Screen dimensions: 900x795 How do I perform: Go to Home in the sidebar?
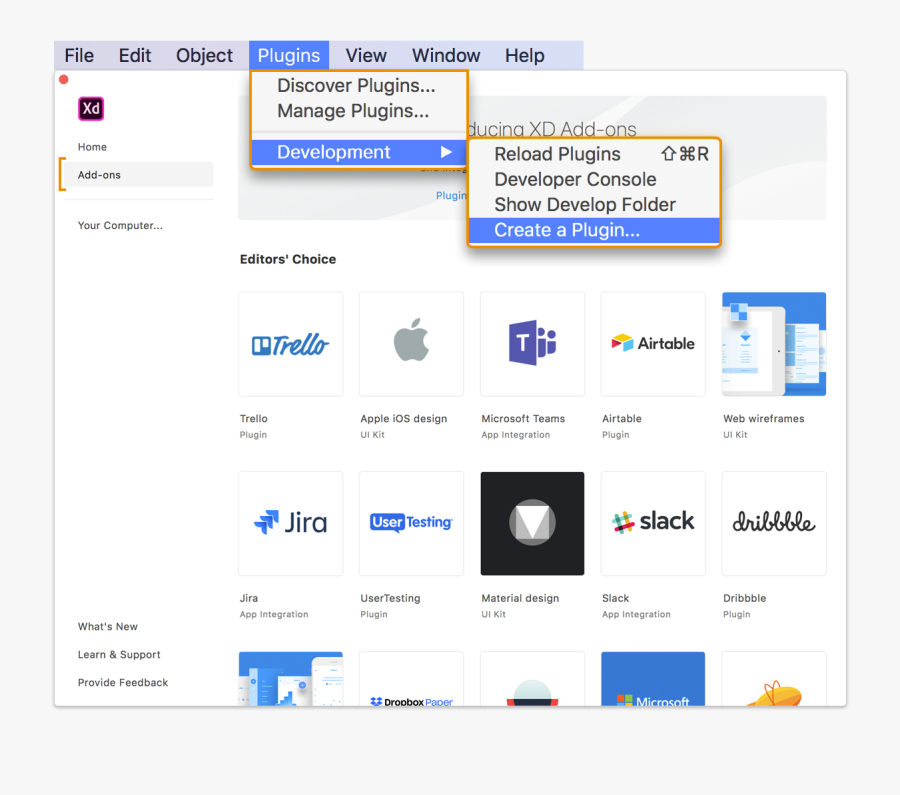(93, 147)
